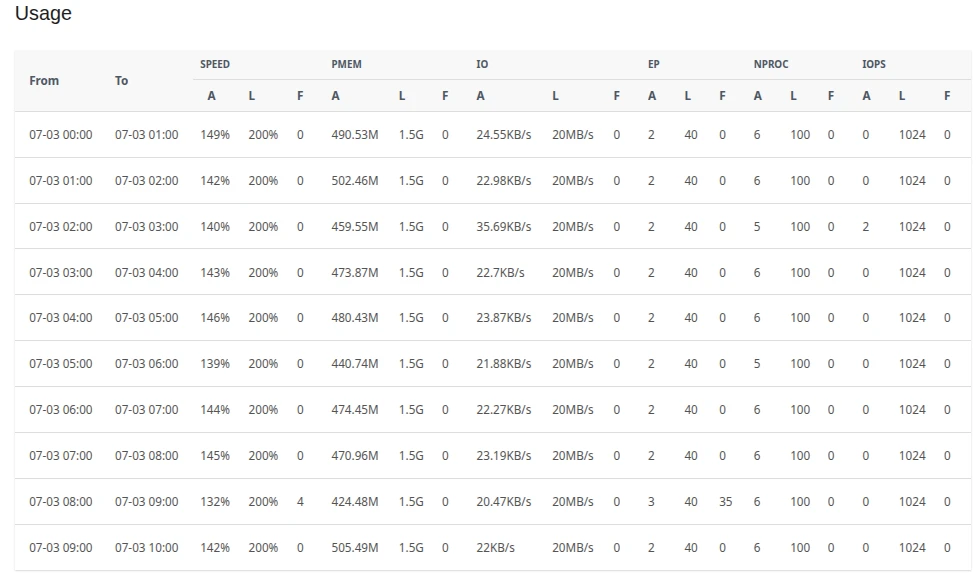Viewport: 979px width, 580px height.
Task: Click the NPROC column group header
Action: [x=771, y=64]
